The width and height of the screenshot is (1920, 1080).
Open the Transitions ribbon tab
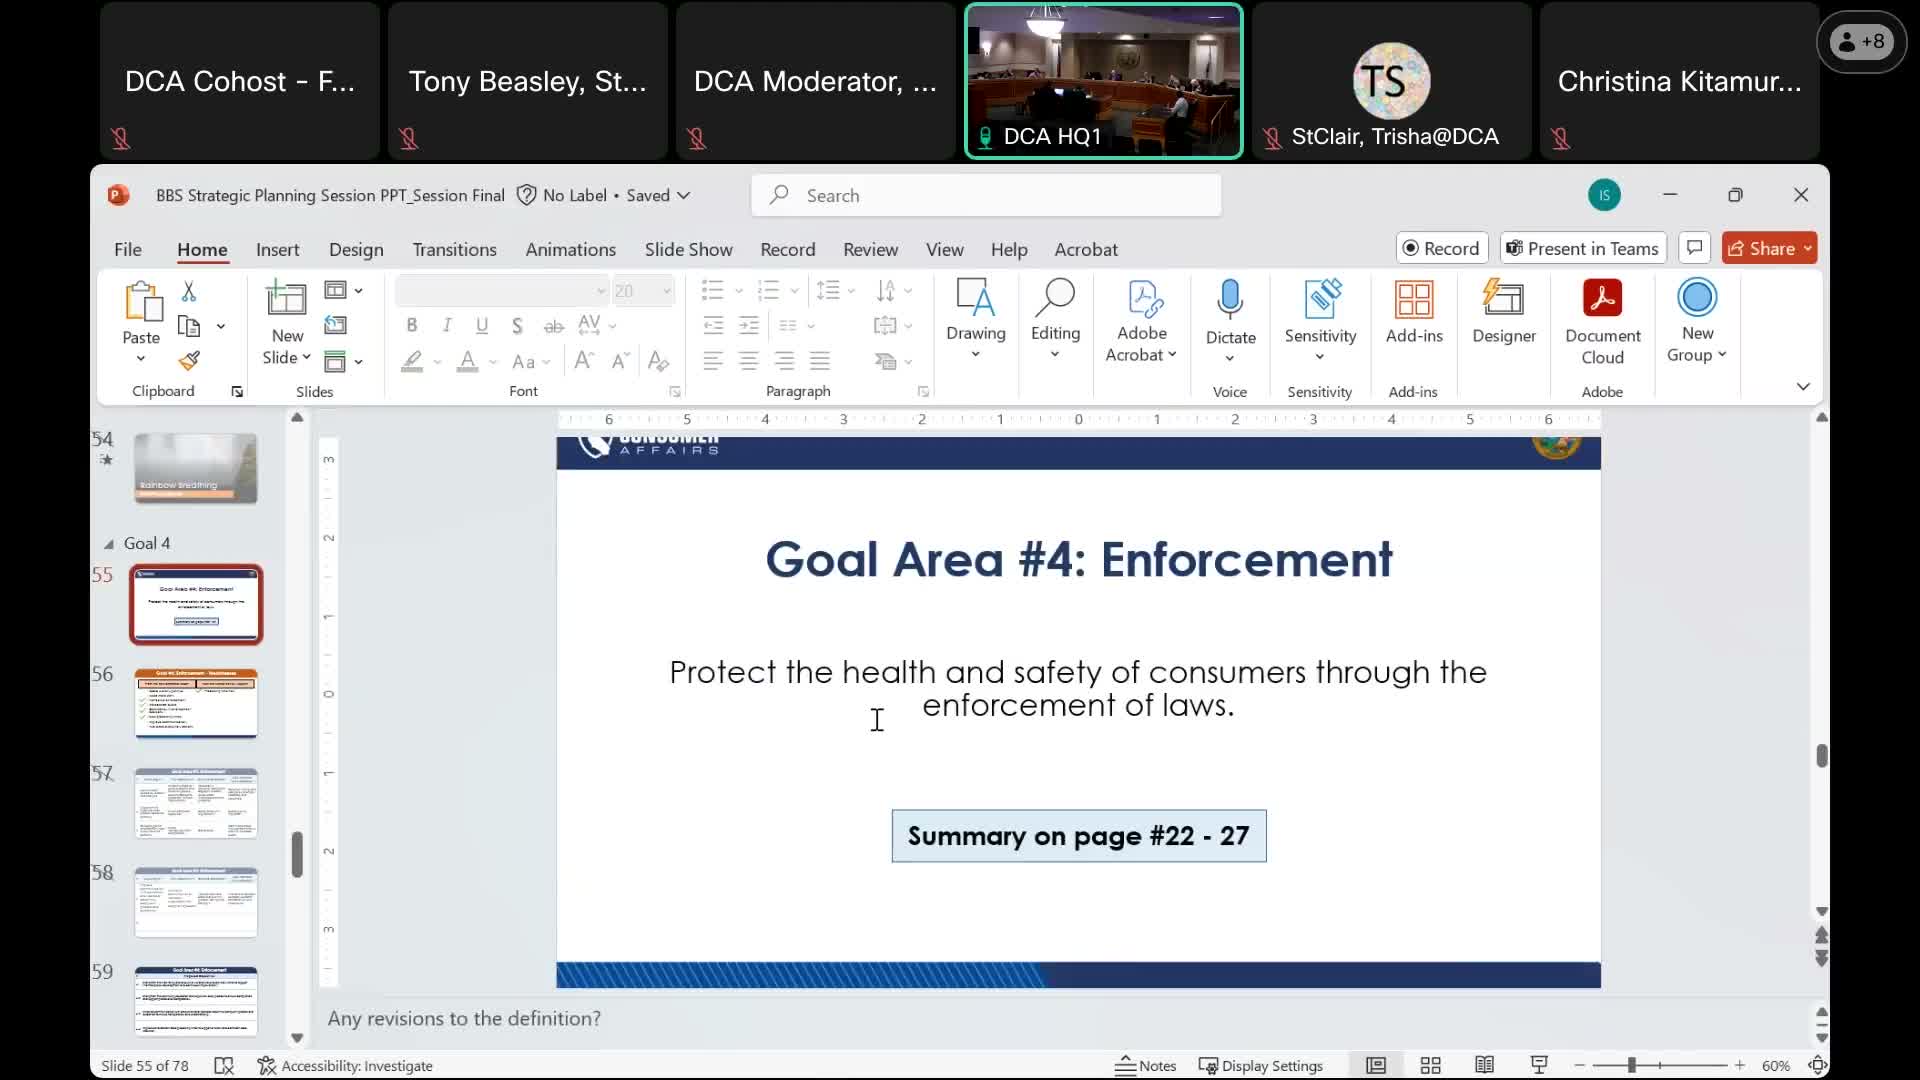click(454, 250)
